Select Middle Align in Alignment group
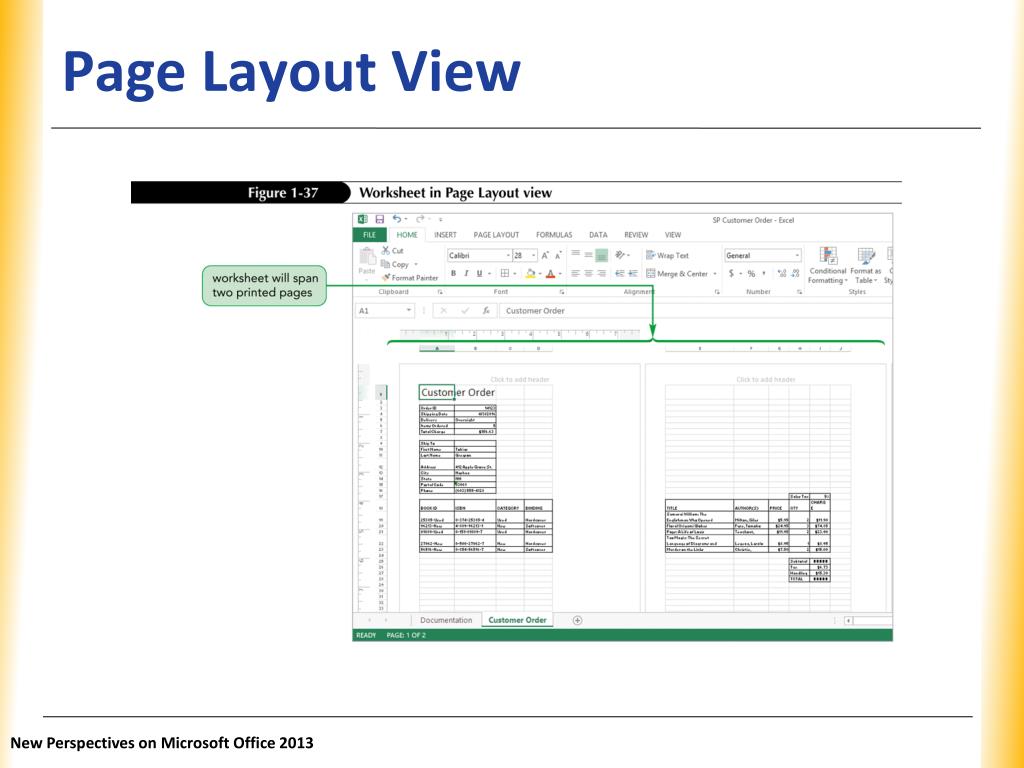 (588, 255)
